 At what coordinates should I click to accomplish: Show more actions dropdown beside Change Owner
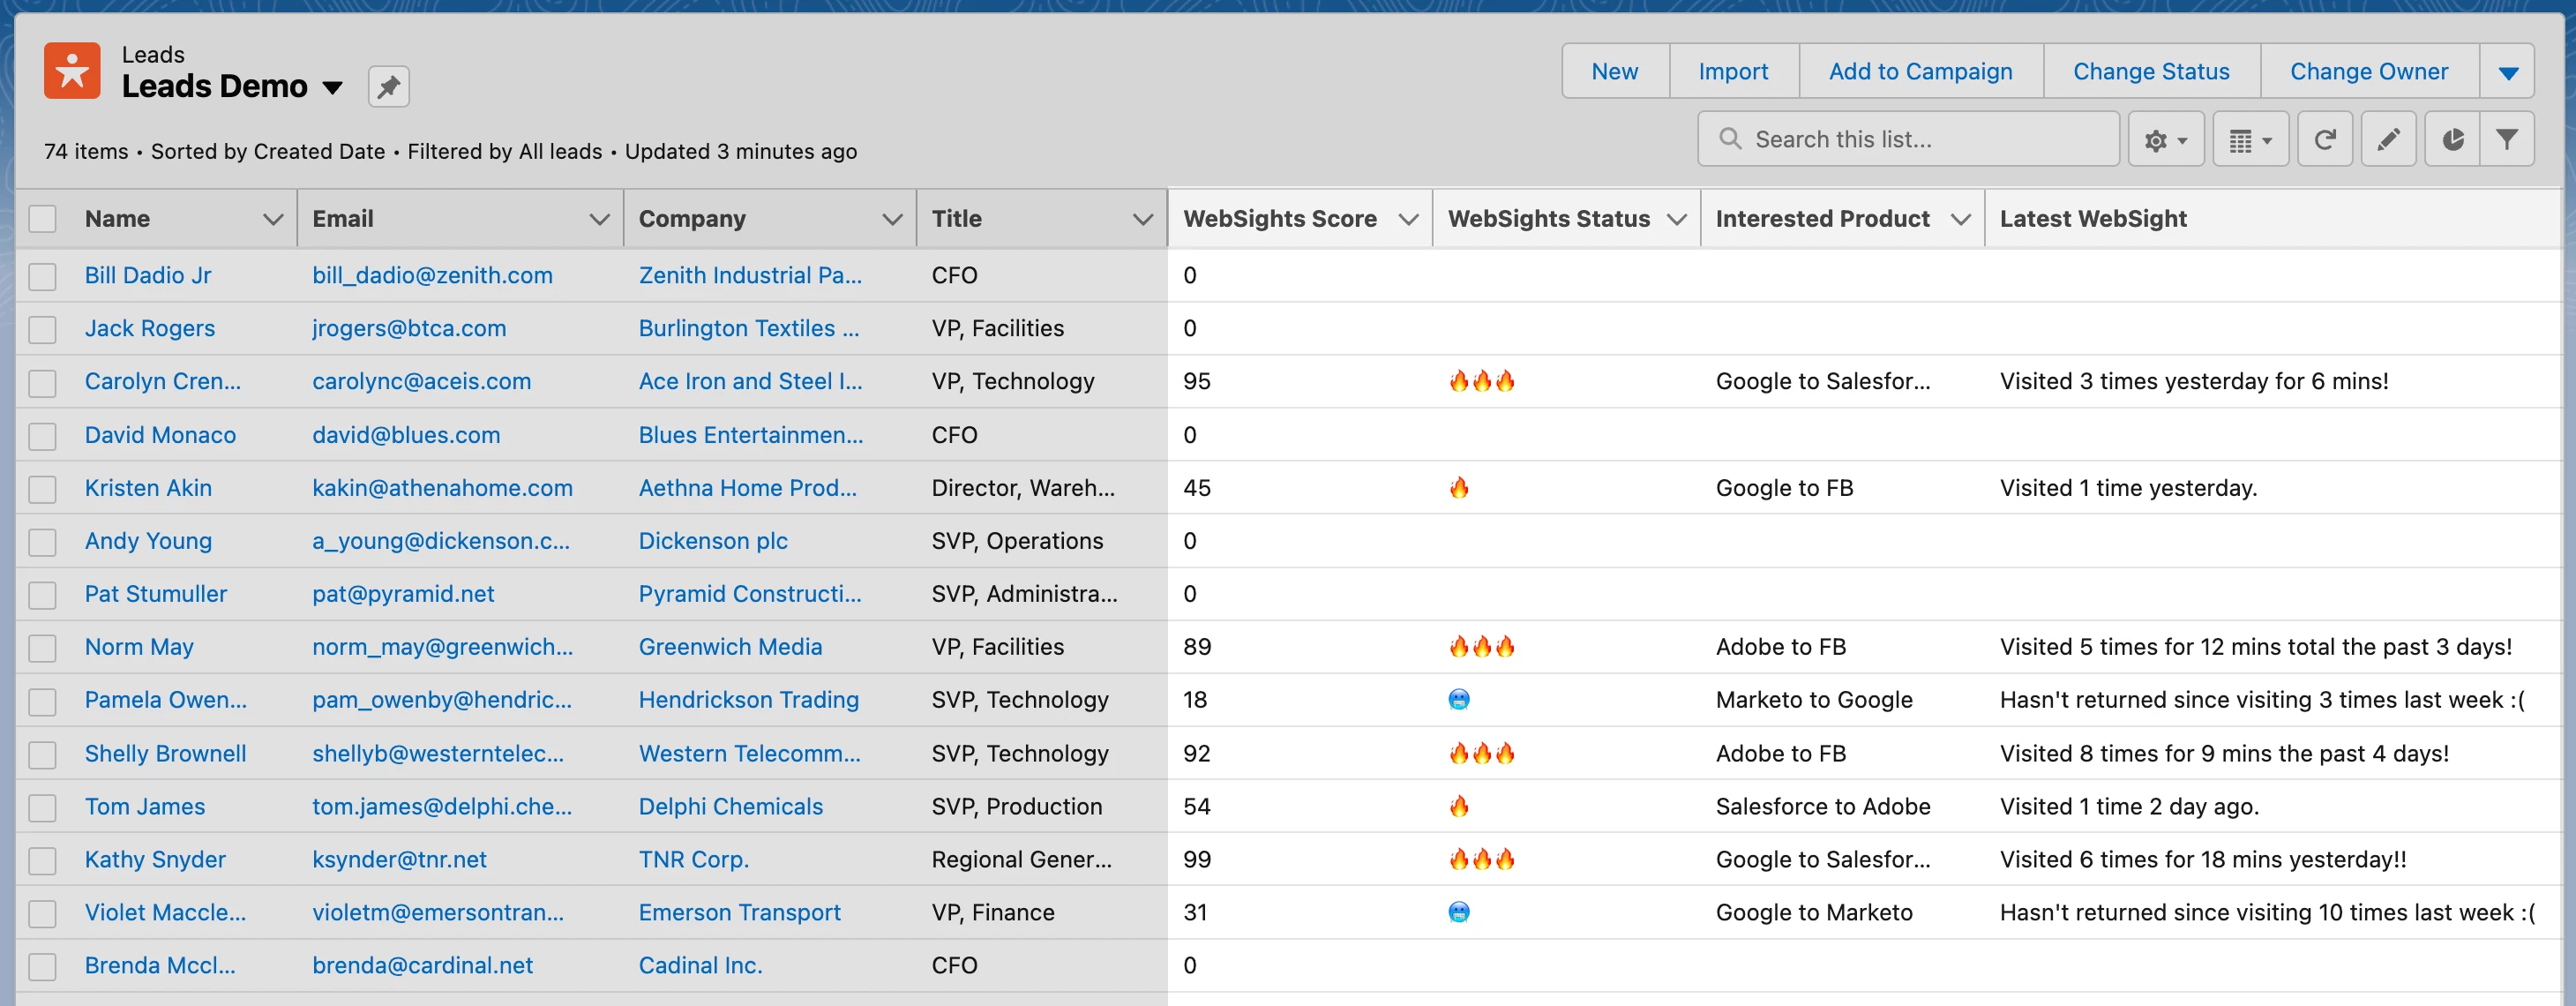click(x=2507, y=72)
